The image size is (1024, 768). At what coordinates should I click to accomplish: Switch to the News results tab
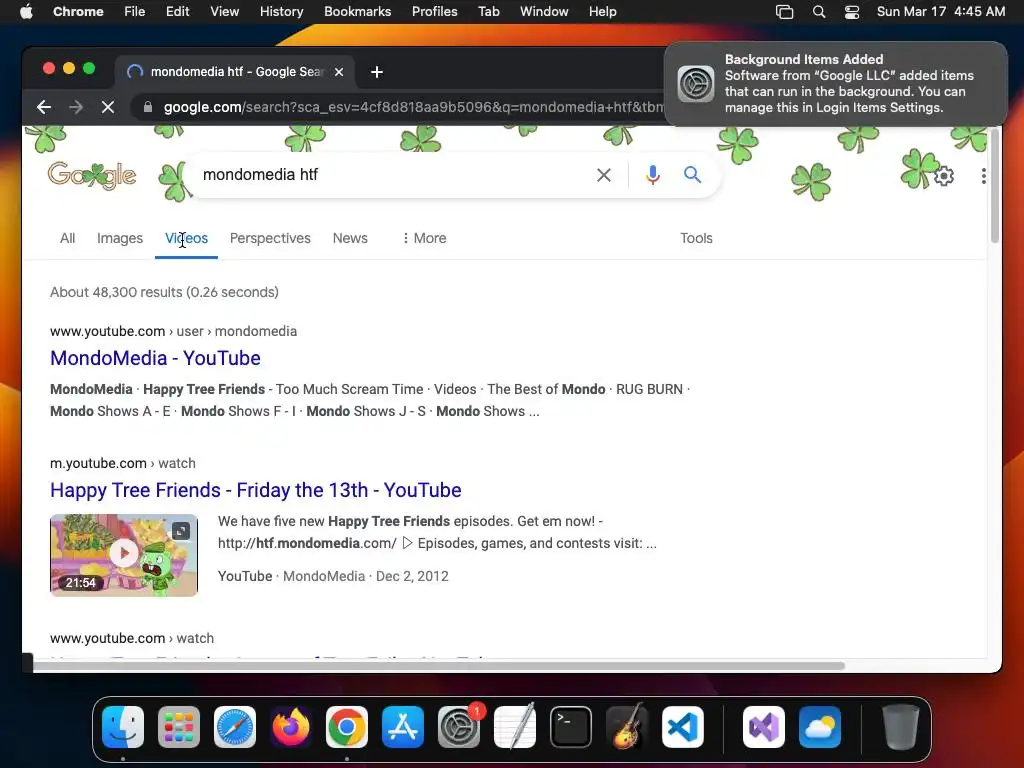[350, 238]
